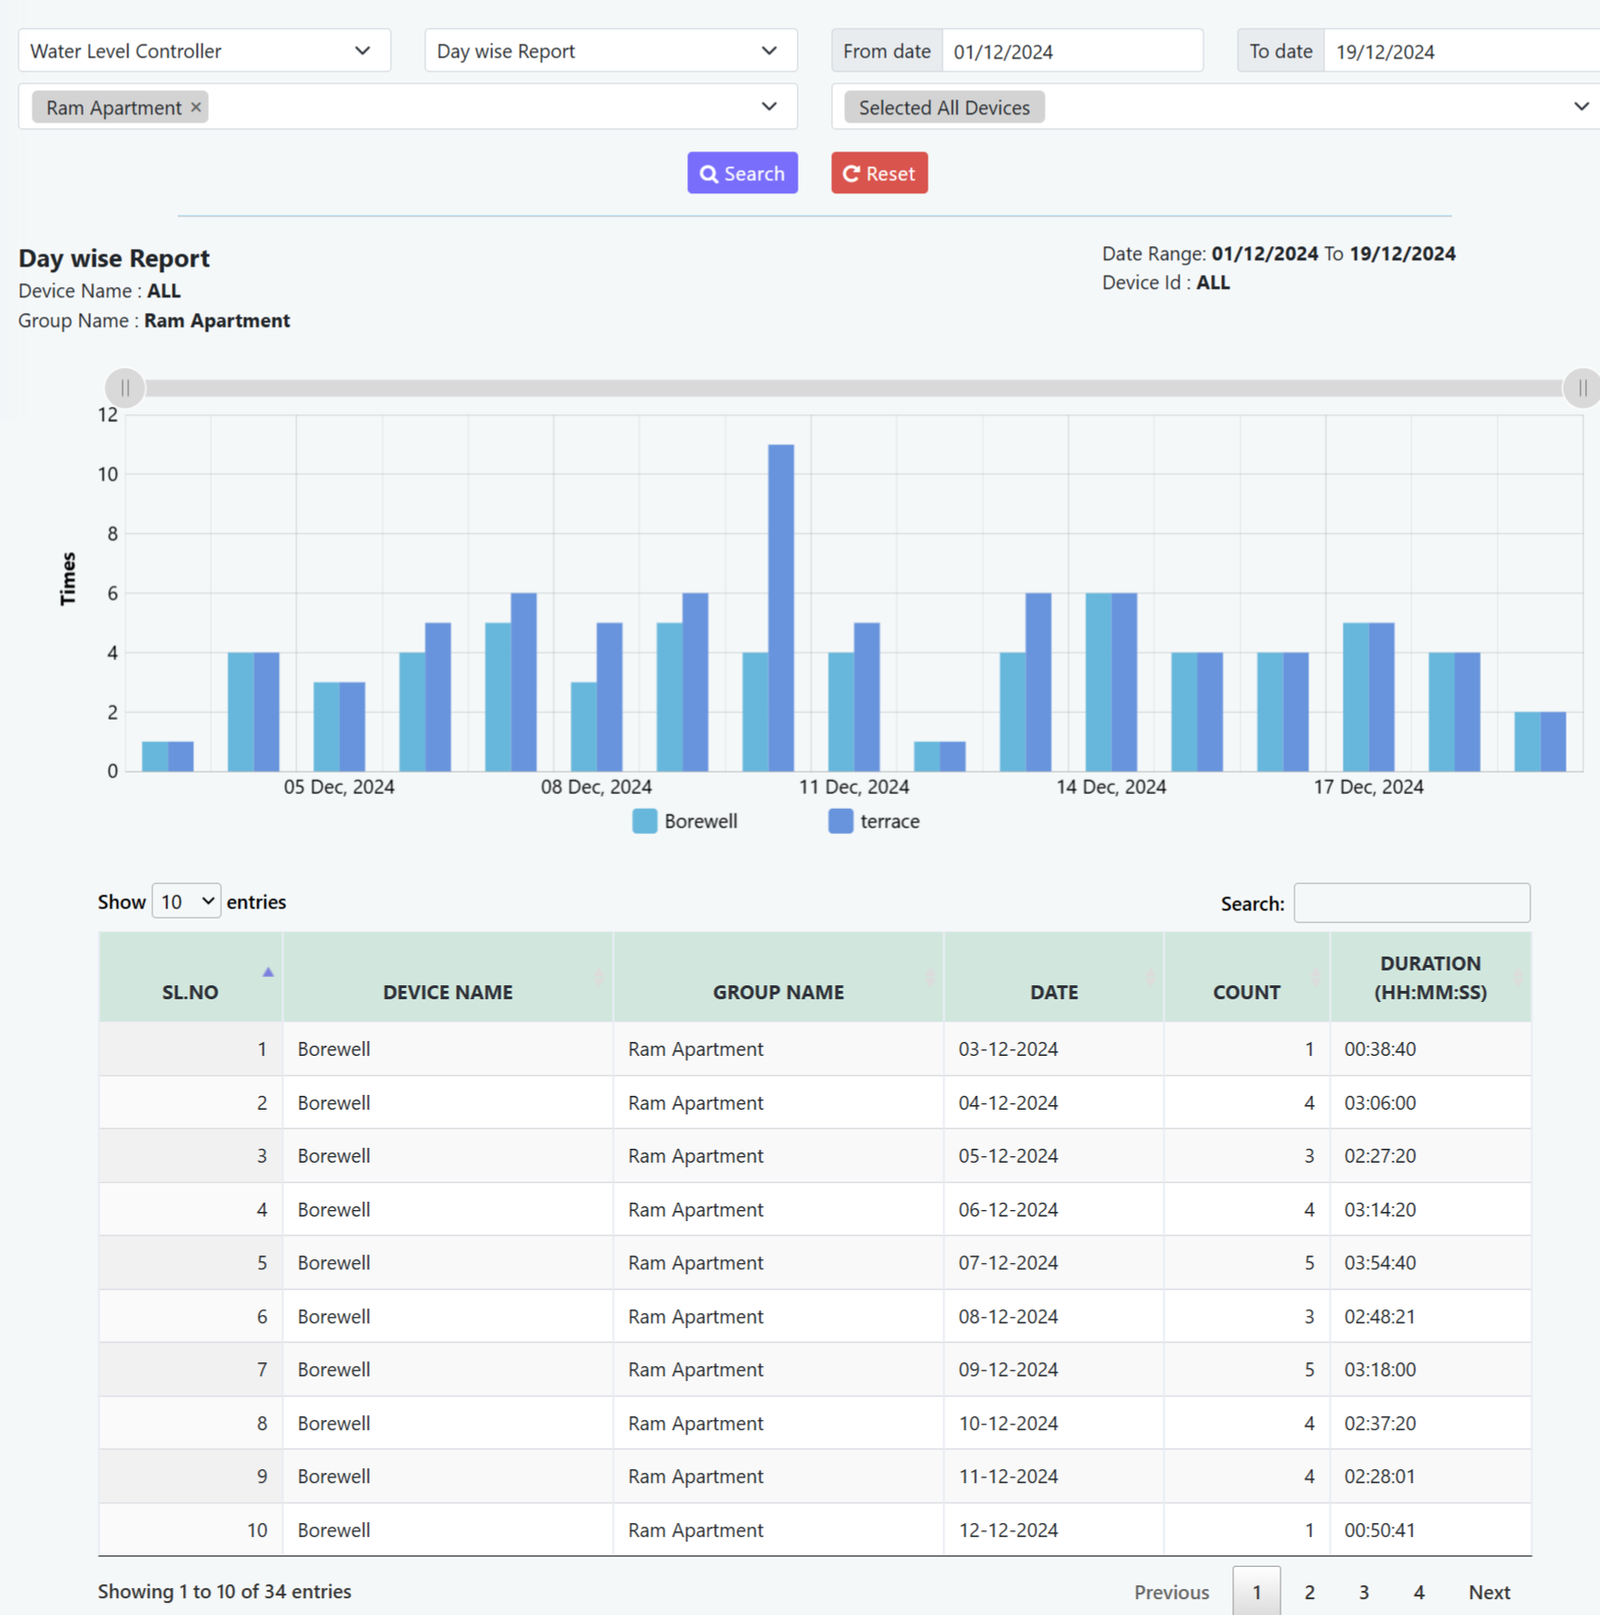Grab the left chart range slider handle

click(125, 388)
